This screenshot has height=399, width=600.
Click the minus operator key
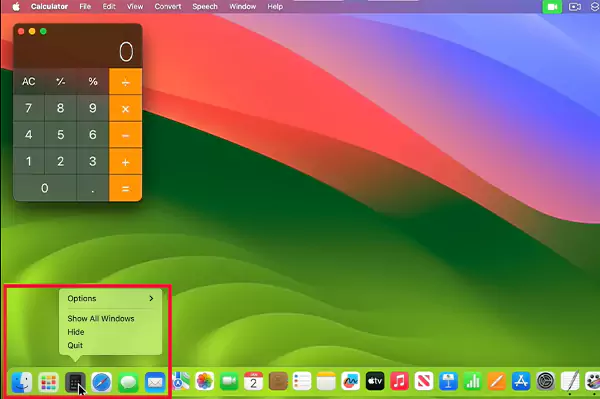(126, 135)
